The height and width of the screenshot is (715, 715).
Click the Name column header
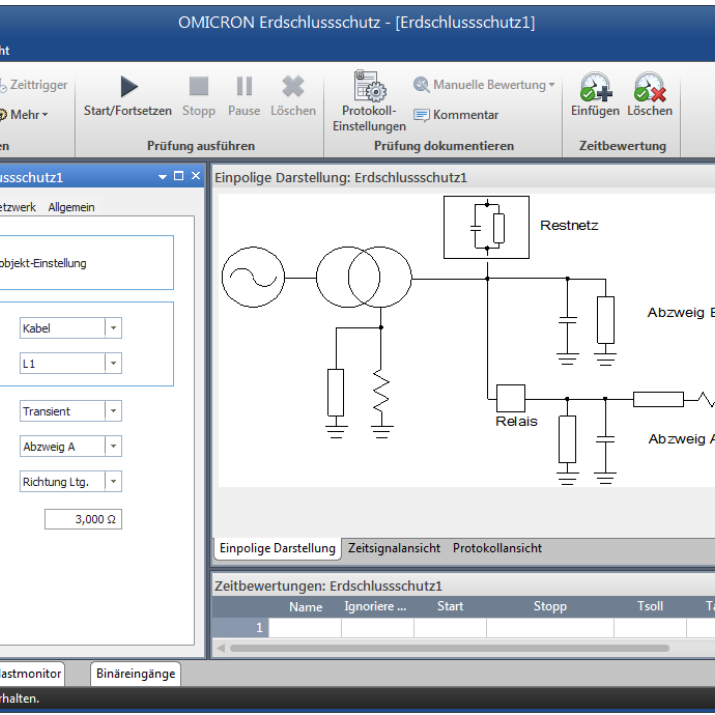pyautogui.click(x=305, y=607)
